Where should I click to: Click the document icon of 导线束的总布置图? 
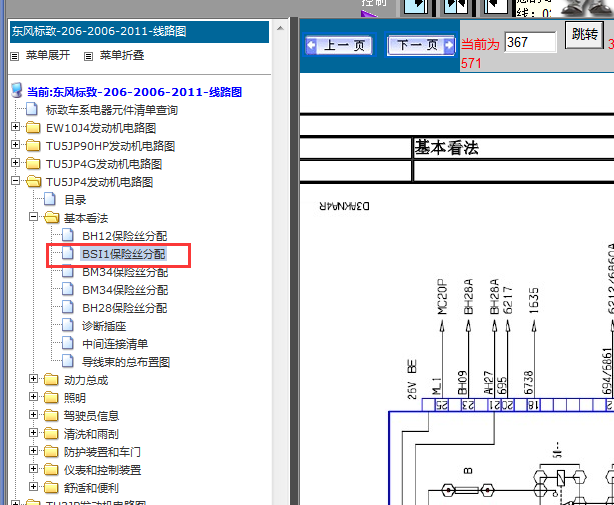[68, 361]
